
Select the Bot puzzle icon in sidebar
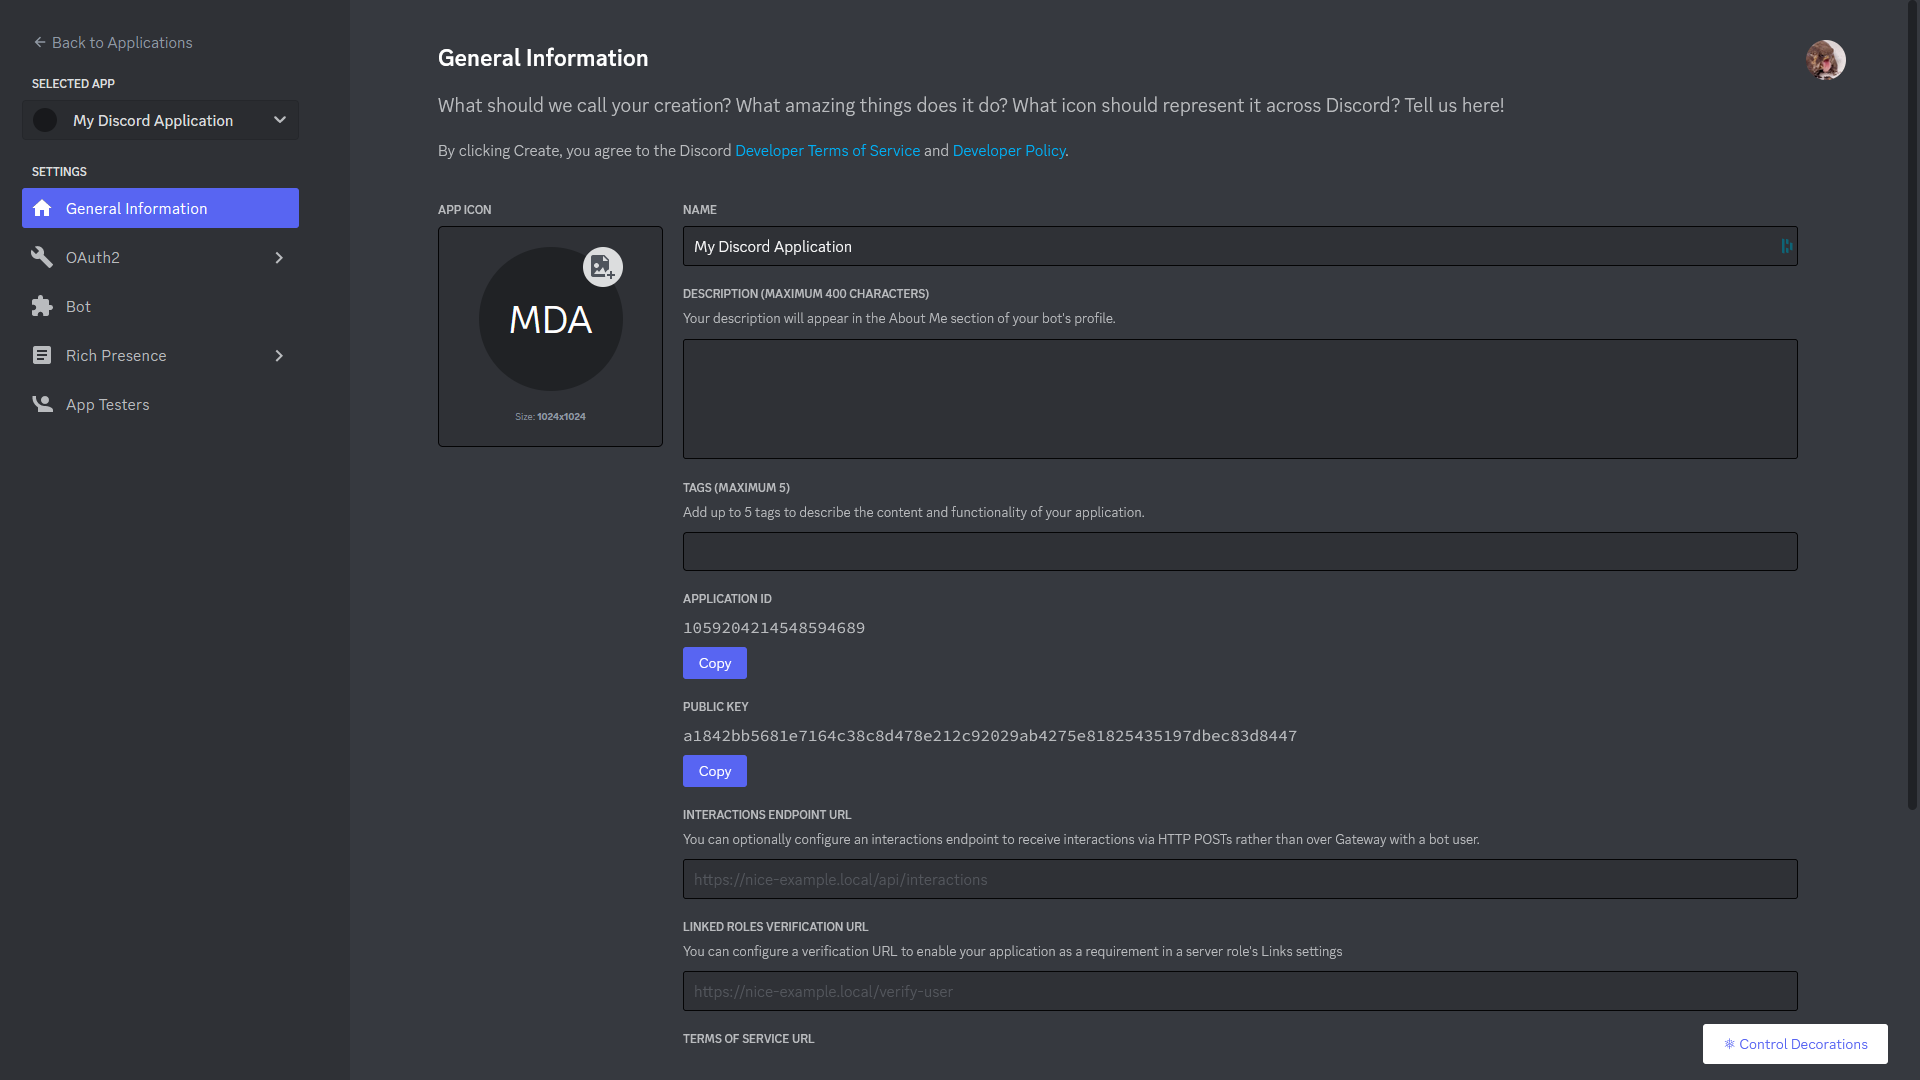[x=42, y=306]
